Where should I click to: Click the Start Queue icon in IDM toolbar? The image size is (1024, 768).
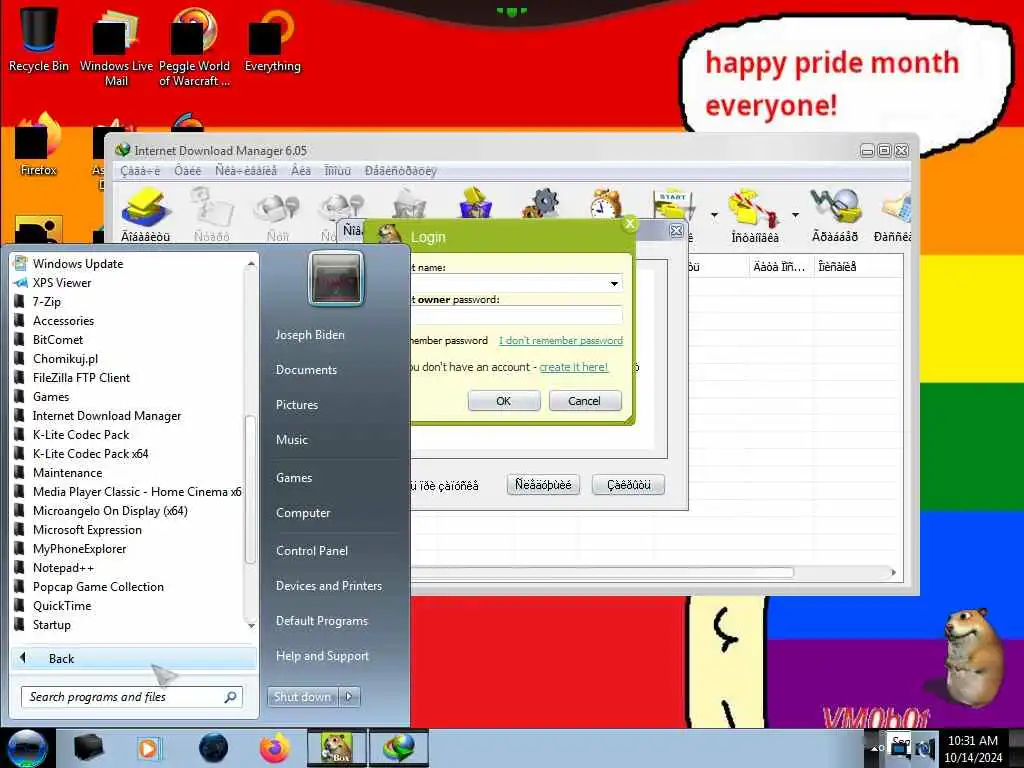(673, 205)
